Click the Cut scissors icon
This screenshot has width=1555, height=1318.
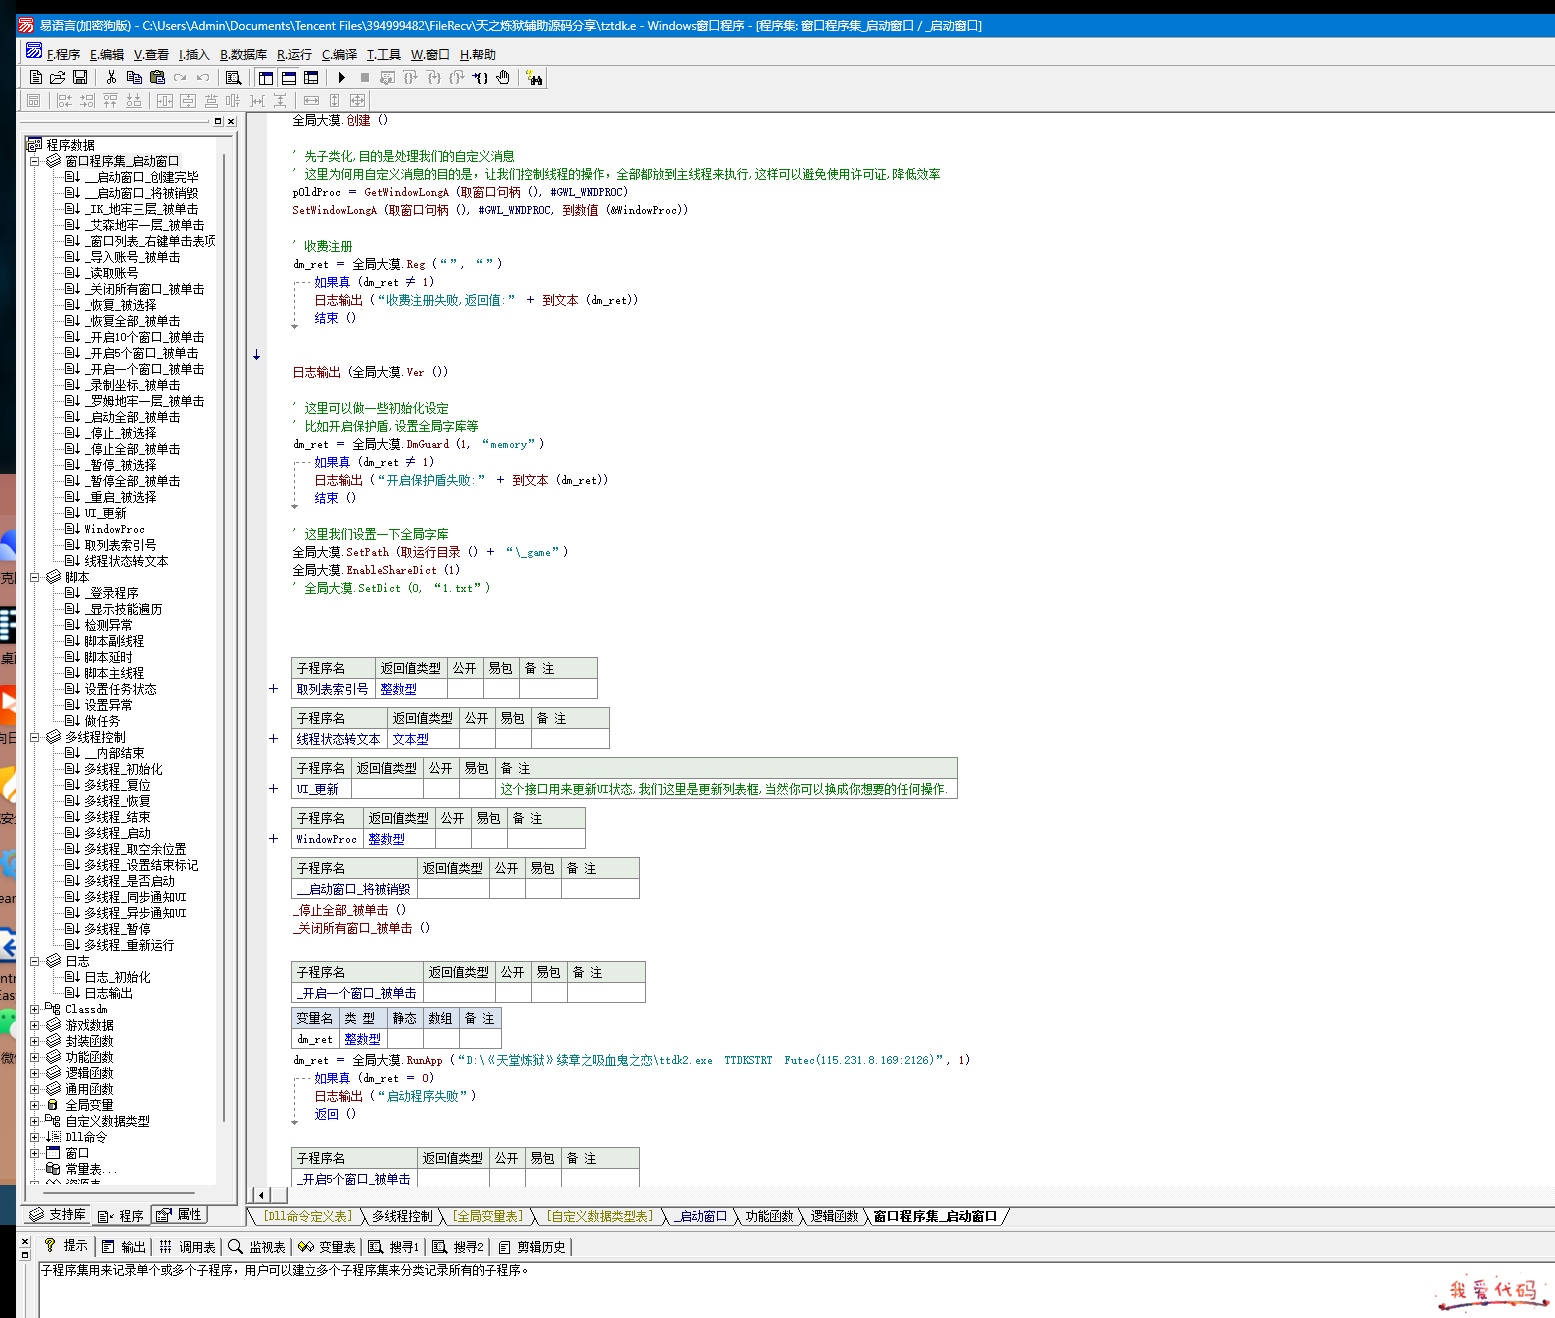tap(111, 78)
